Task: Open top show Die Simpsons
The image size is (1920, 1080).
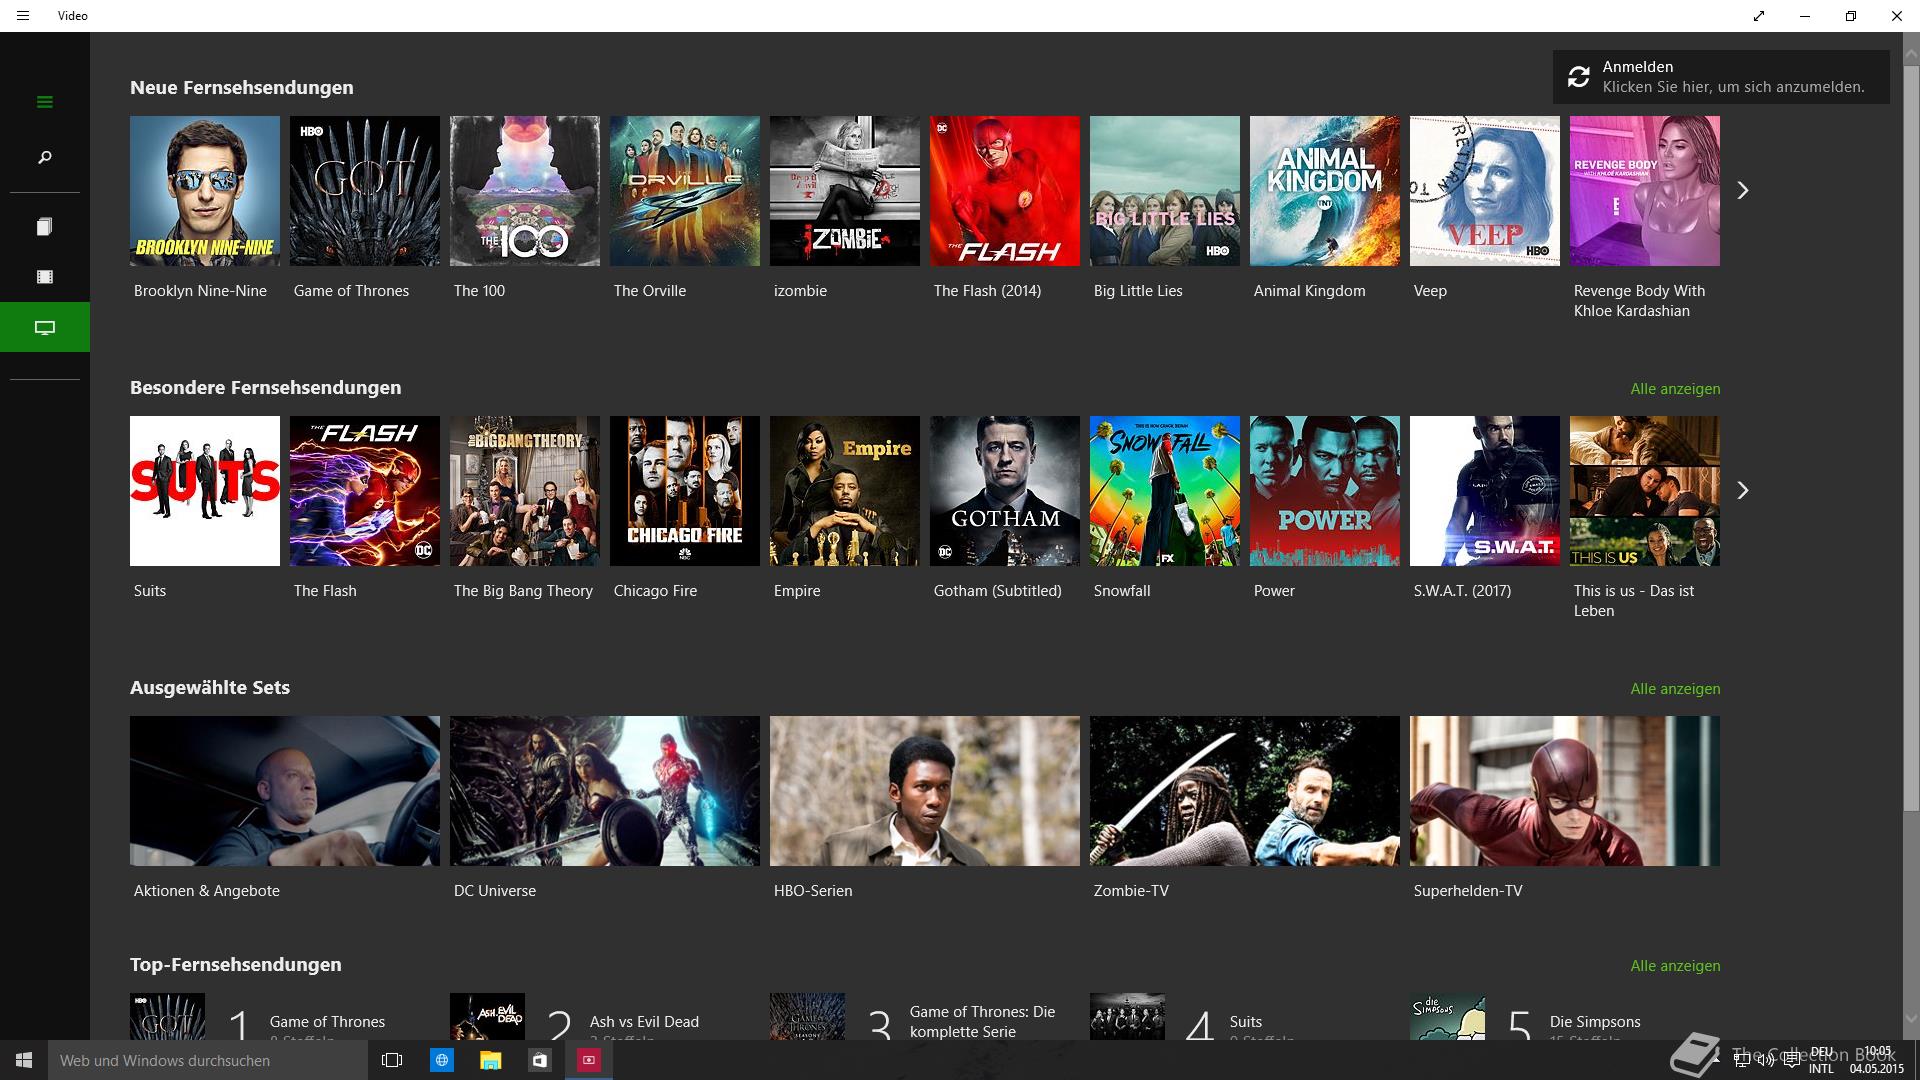Action: click(x=1565, y=1017)
